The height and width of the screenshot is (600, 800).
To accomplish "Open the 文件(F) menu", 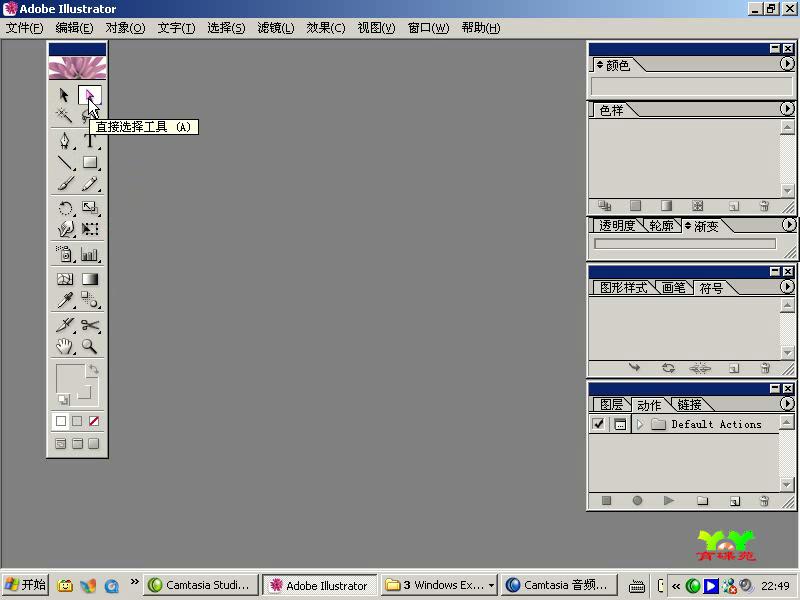I will tap(24, 28).
